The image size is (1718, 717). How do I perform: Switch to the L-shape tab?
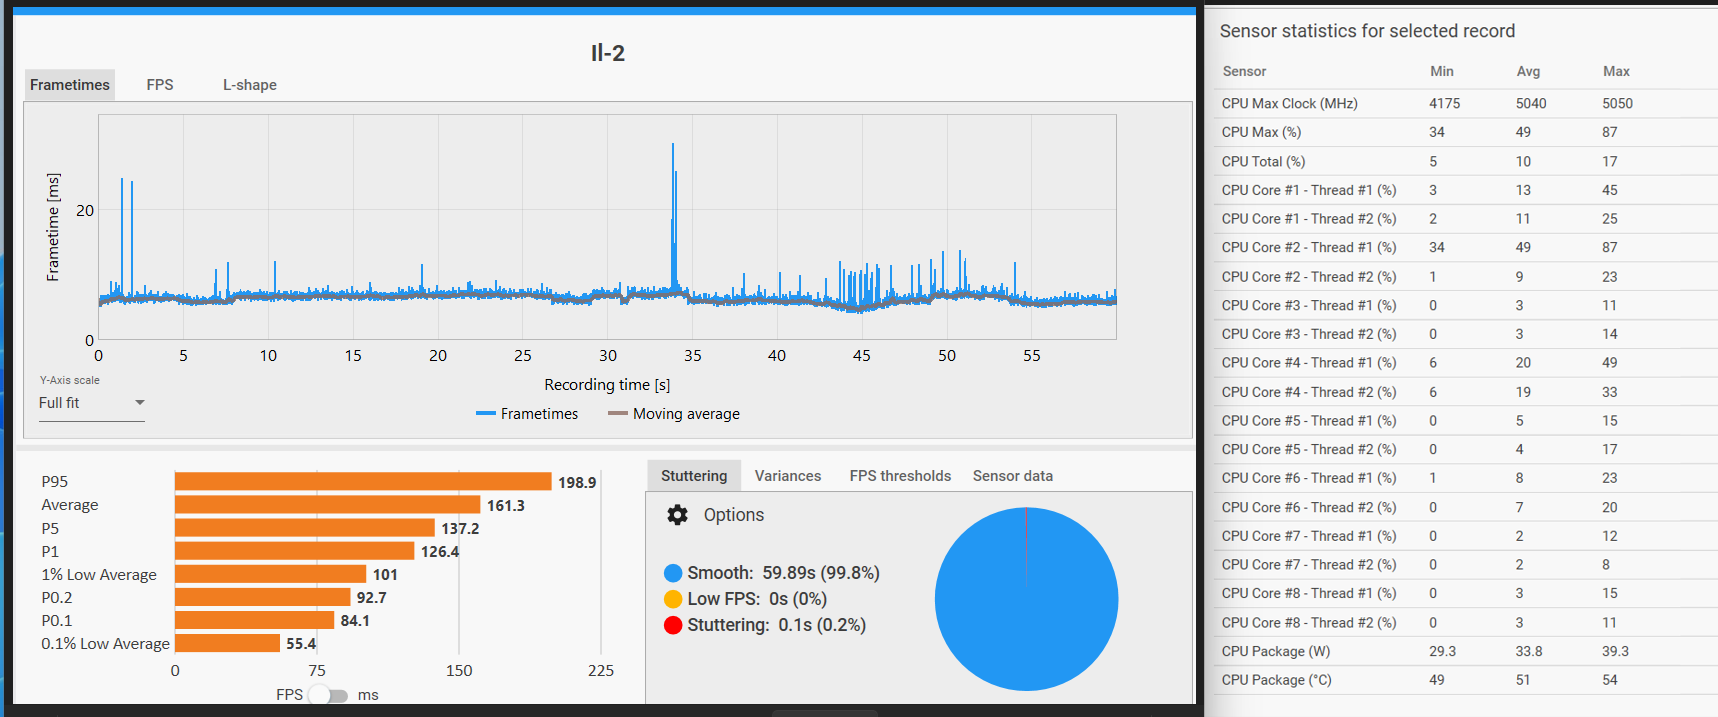[250, 85]
